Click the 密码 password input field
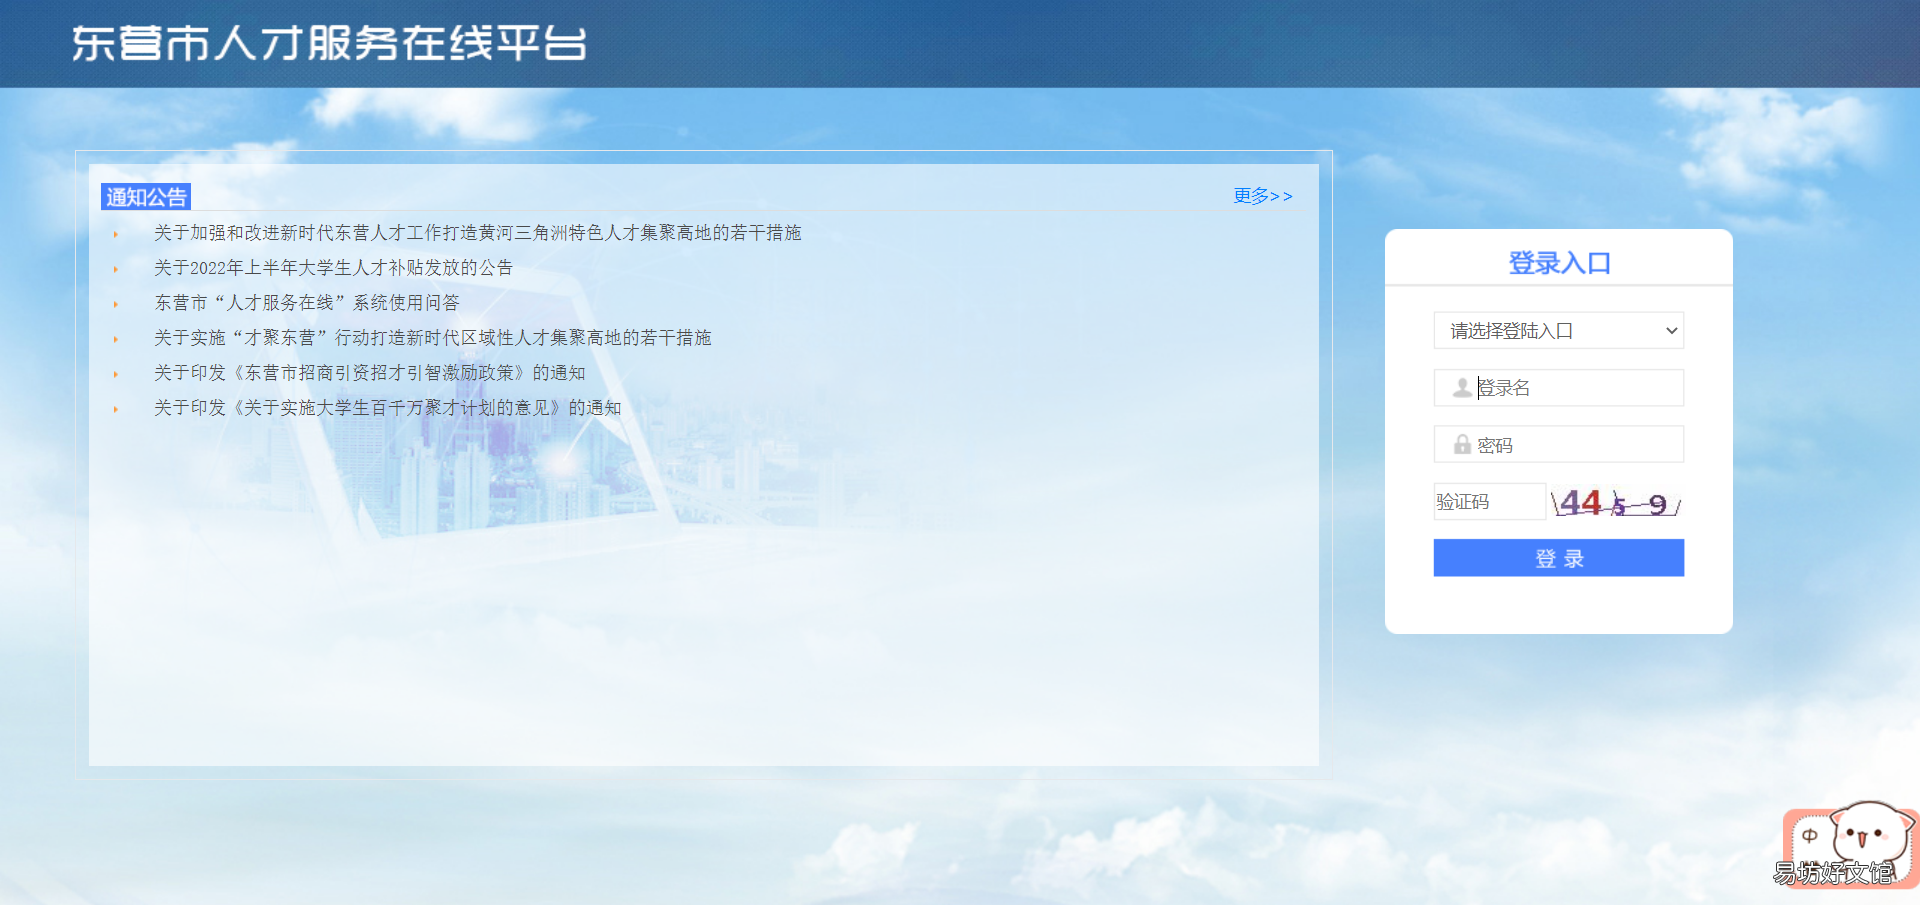The width and height of the screenshot is (1920, 905). point(1558,444)
